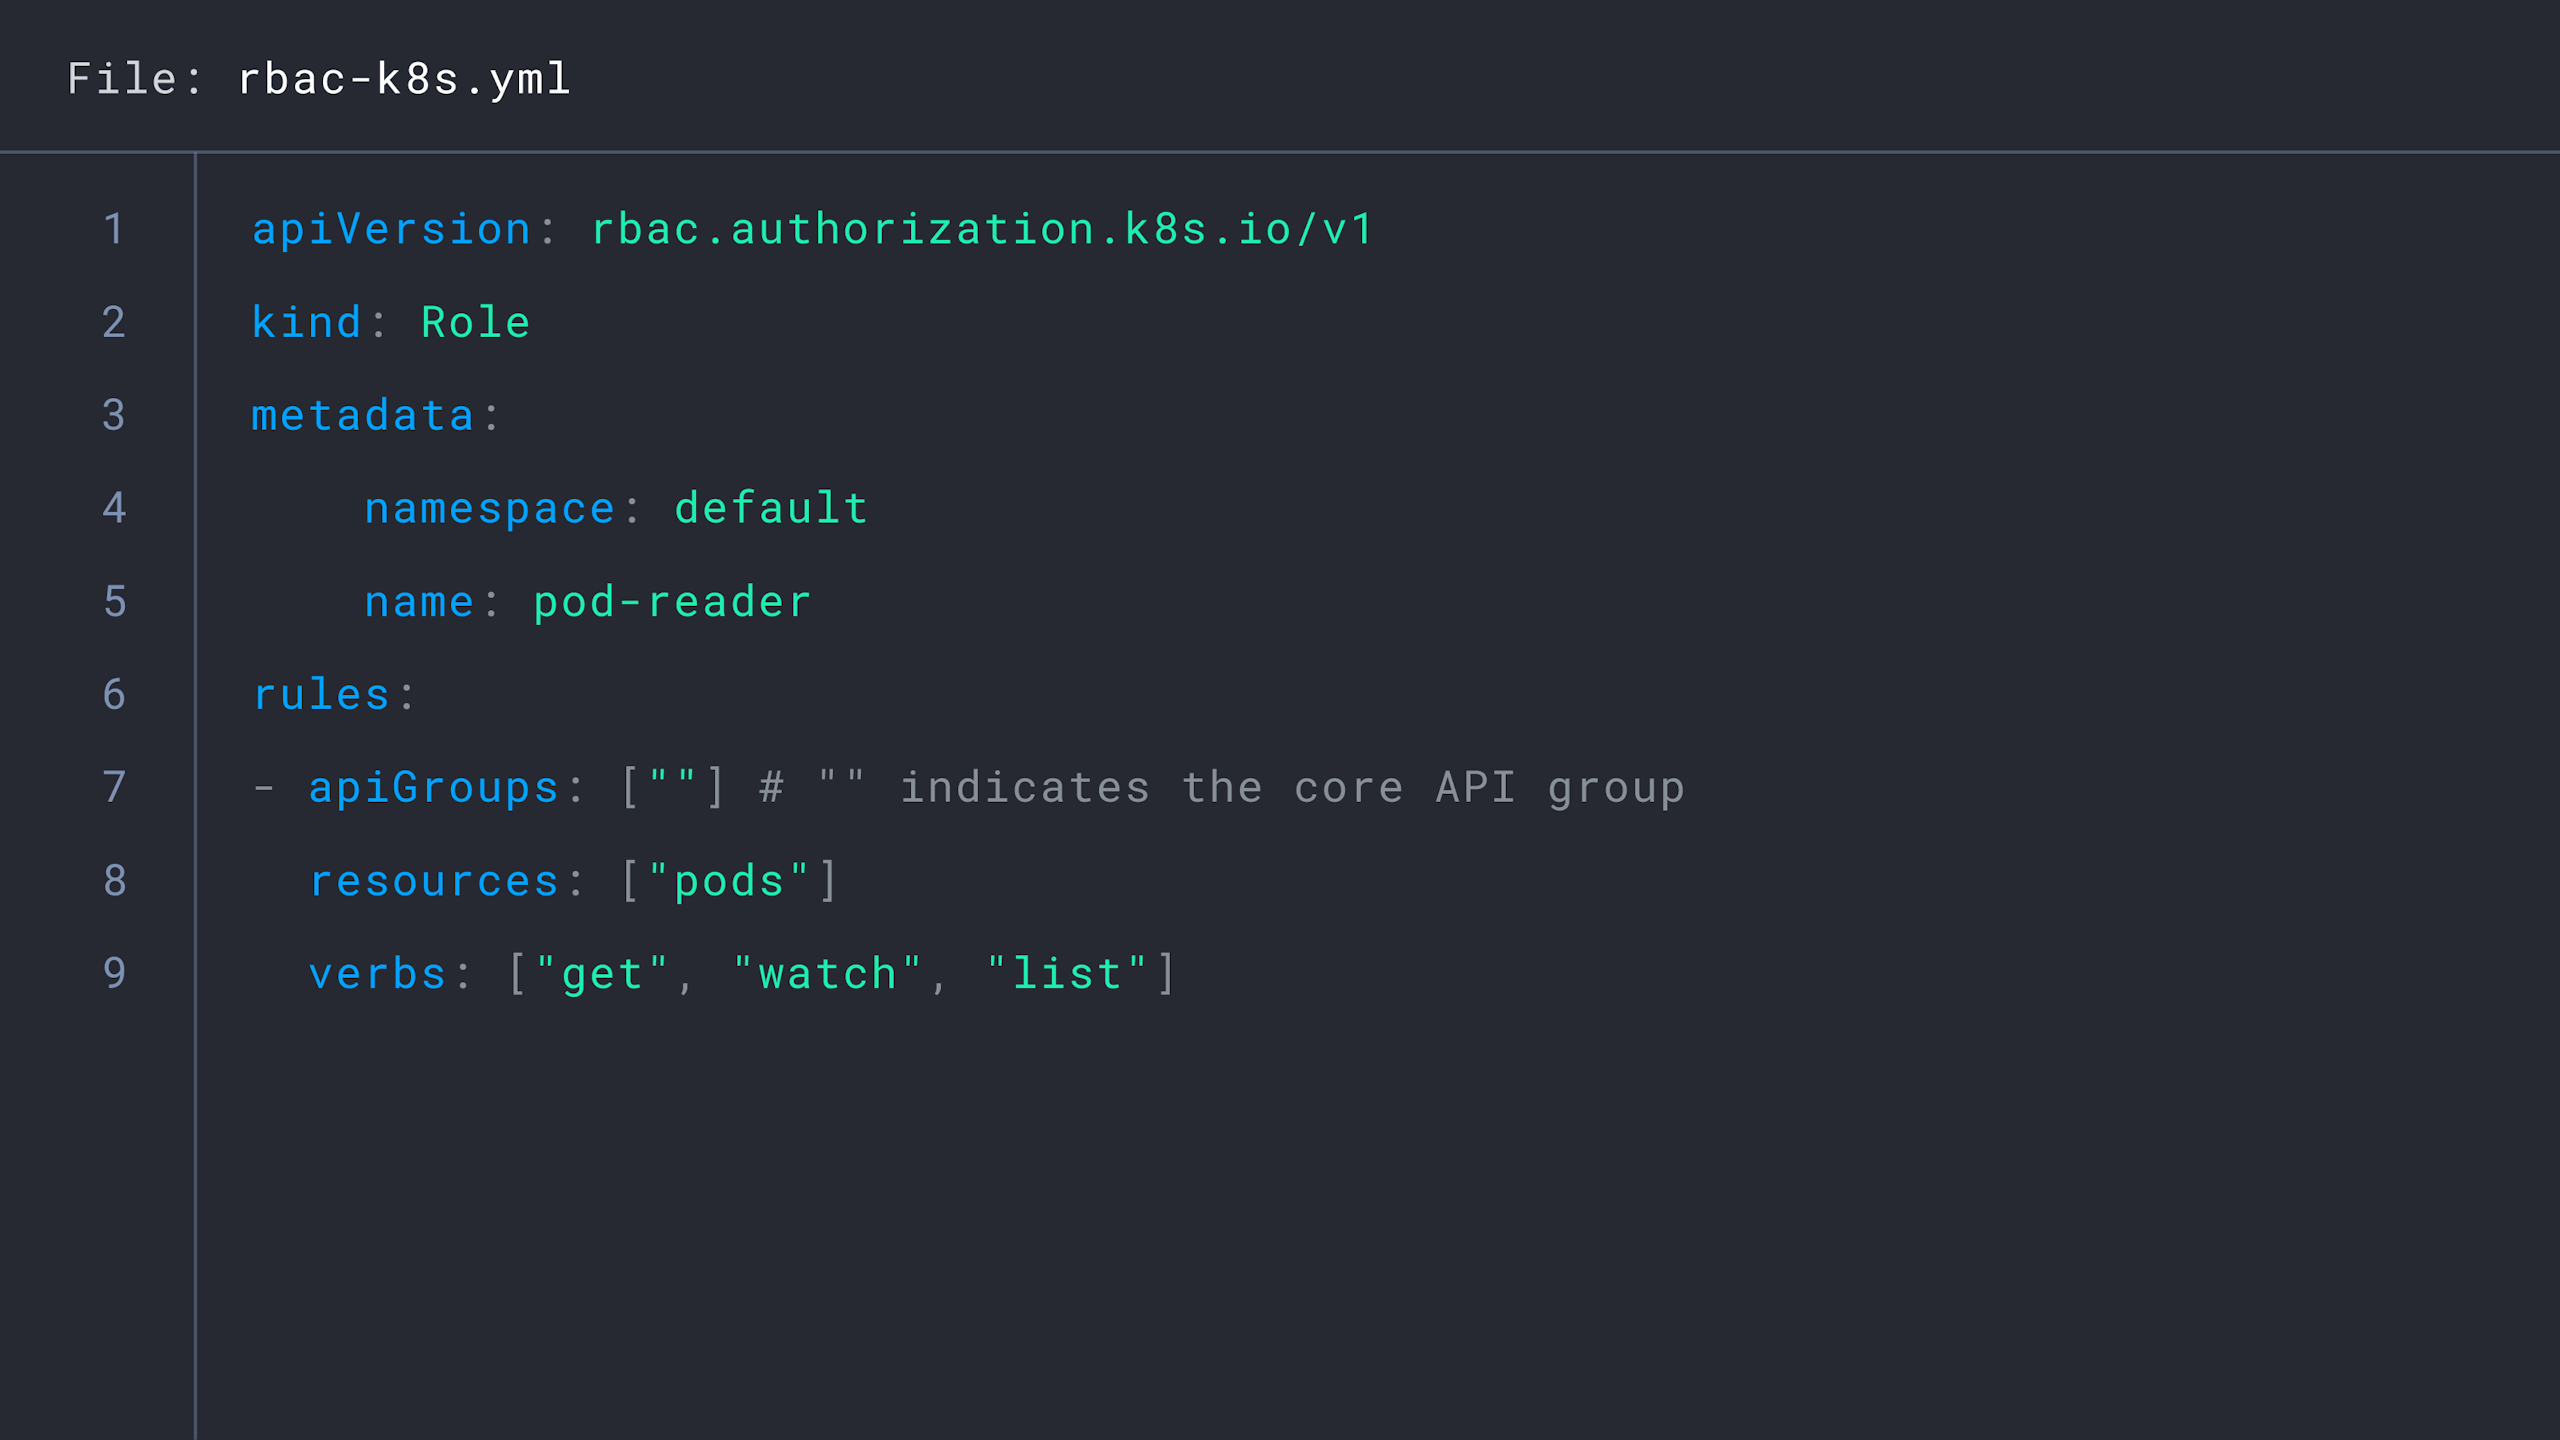
Task: Click the apiVersion key on line 1
Action: click(391, 229)
